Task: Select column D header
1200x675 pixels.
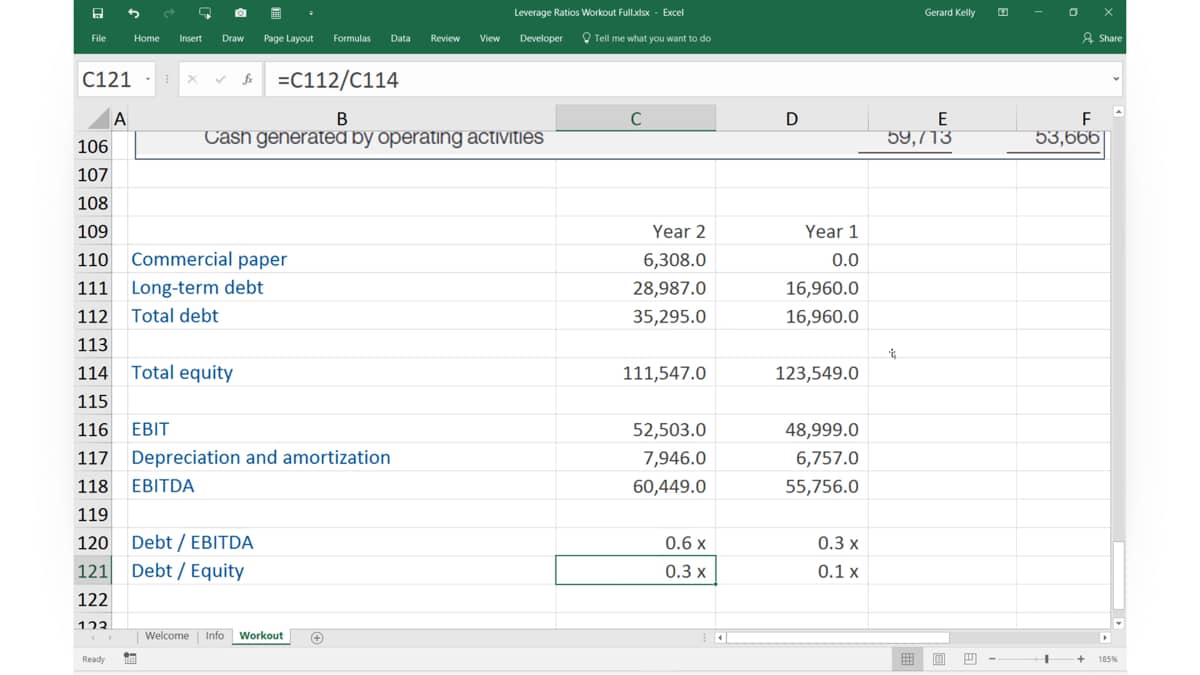Action: (x=791, y=118)
